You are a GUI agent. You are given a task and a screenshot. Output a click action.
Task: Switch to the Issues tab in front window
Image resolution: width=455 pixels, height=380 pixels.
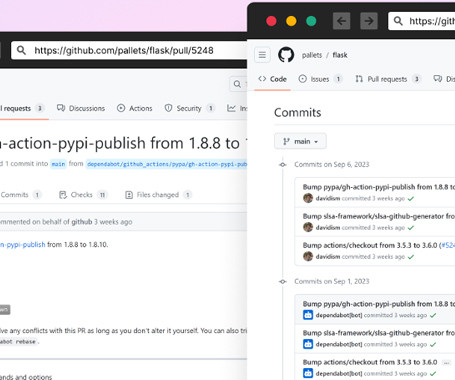click(320, 79)
